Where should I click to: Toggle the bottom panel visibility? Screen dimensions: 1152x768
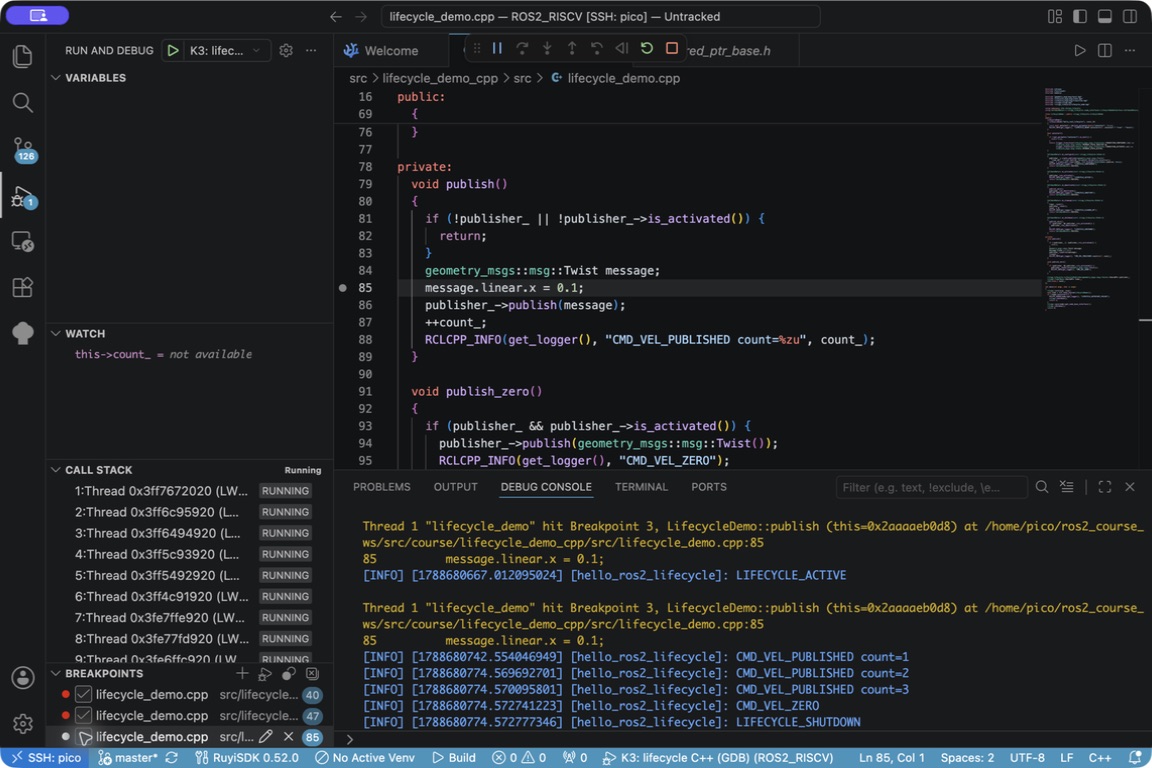point(1104,16)
